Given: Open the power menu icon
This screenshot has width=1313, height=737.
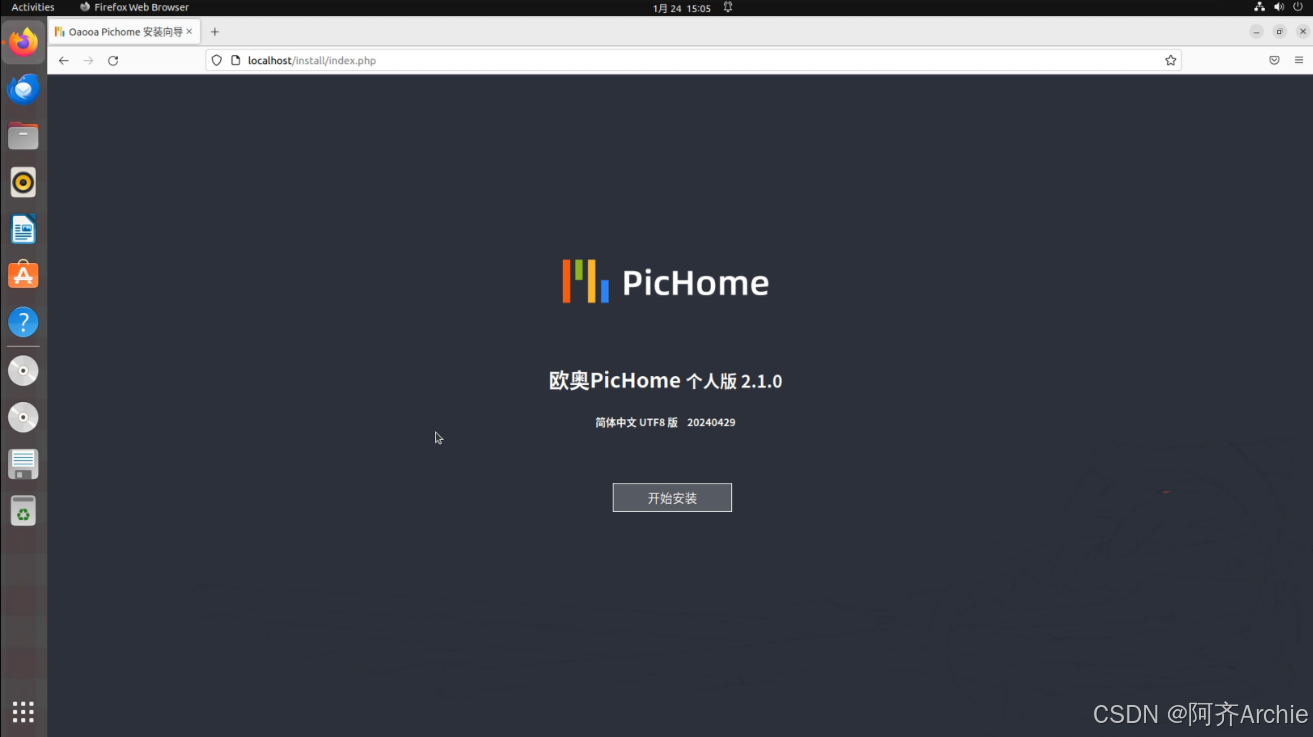Looking at the screenshot, I should (1298, 7).
